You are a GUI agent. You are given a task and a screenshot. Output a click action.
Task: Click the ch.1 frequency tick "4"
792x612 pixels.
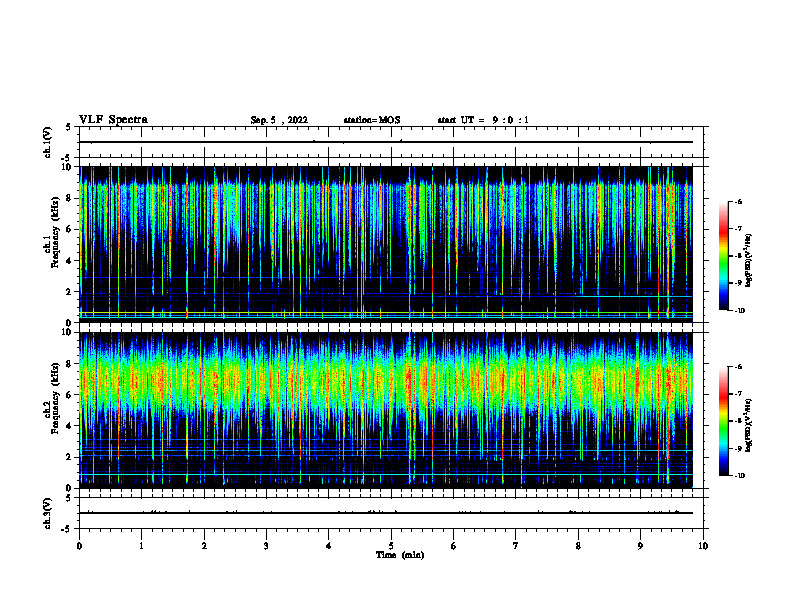[x=69, y=261]
